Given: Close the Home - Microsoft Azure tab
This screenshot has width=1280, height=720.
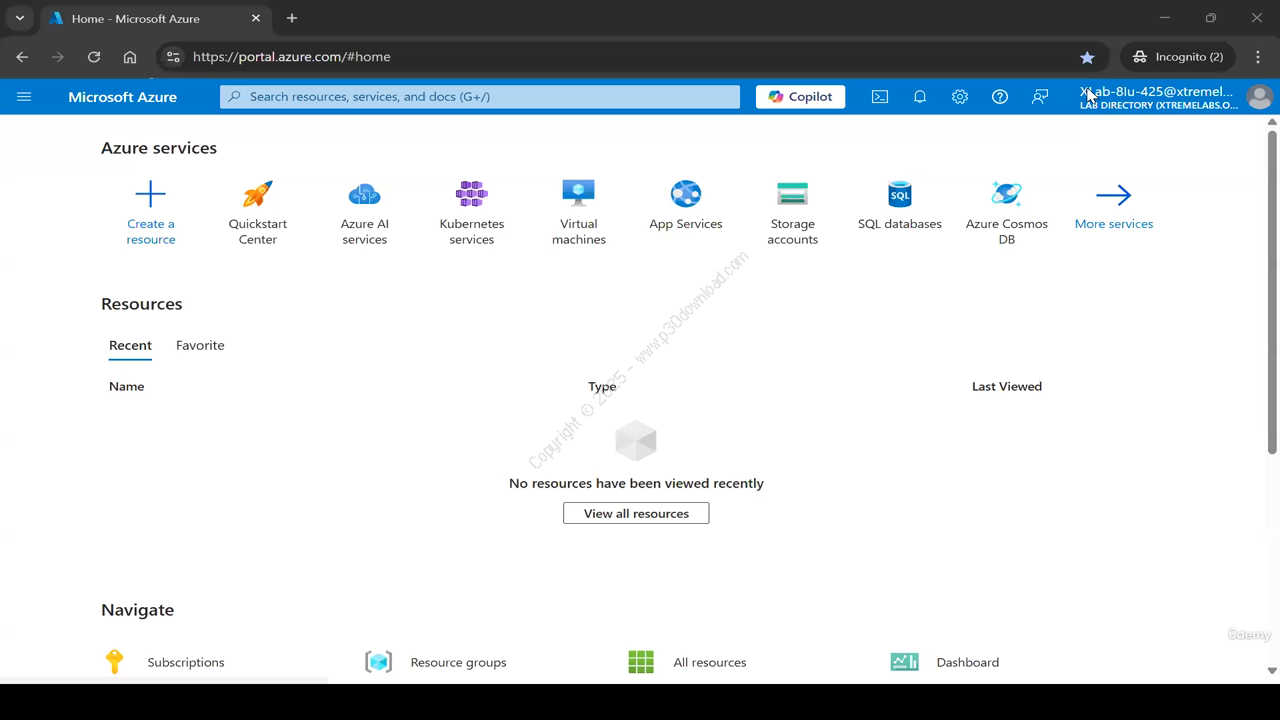Looking at the screenshot, I should point(256,18).
